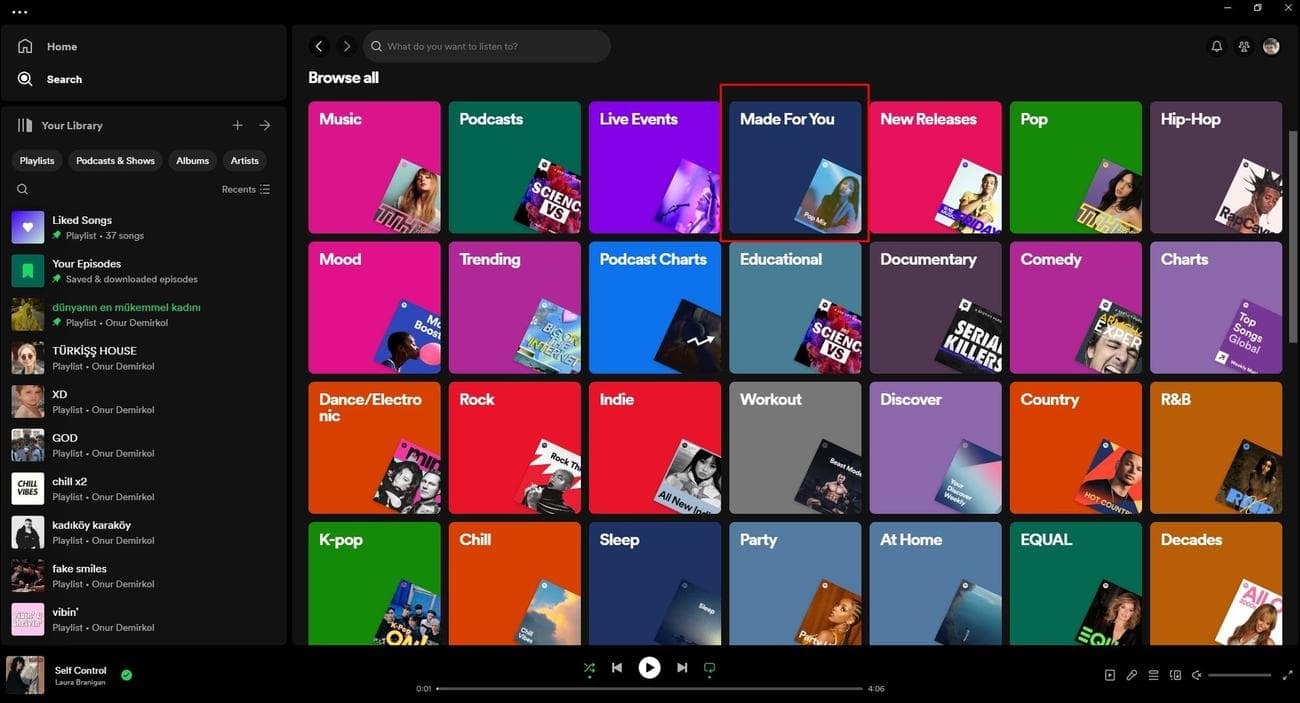Disable repeat mode
Image resolution: width=1300 pixels, height=703 pixels.
[710, 667]
